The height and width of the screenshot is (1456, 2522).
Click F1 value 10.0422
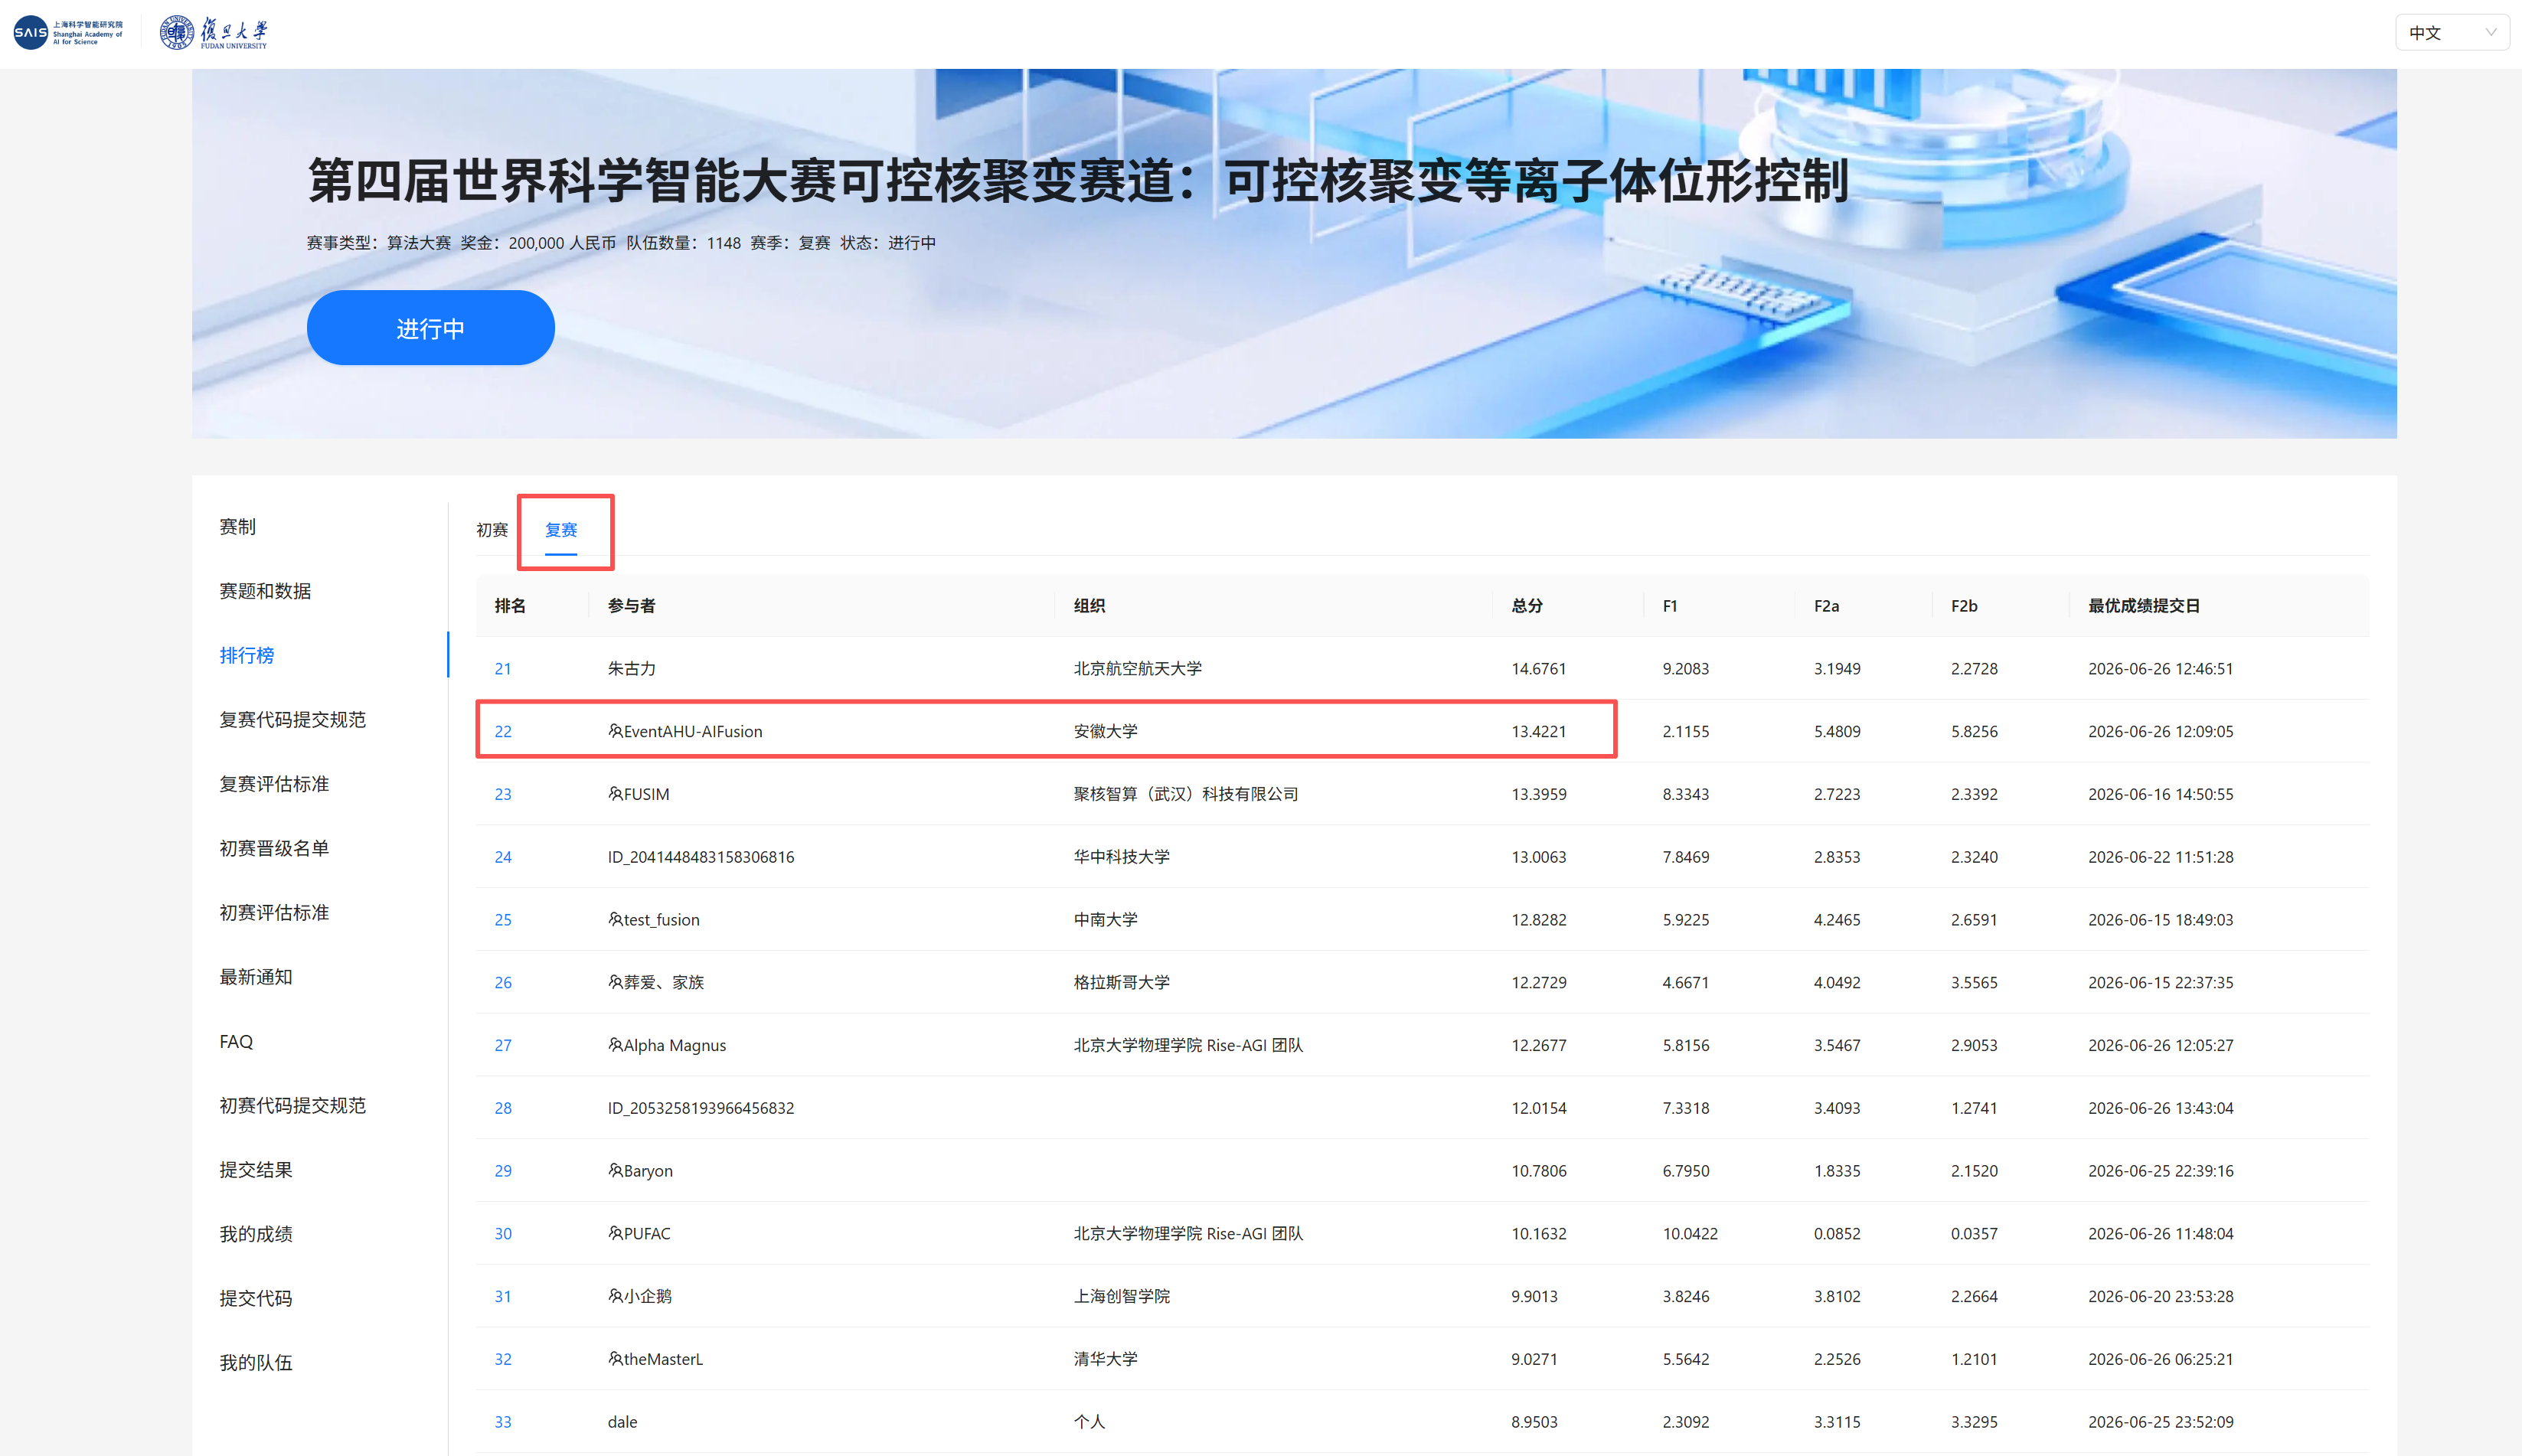coord(1690,1234)
